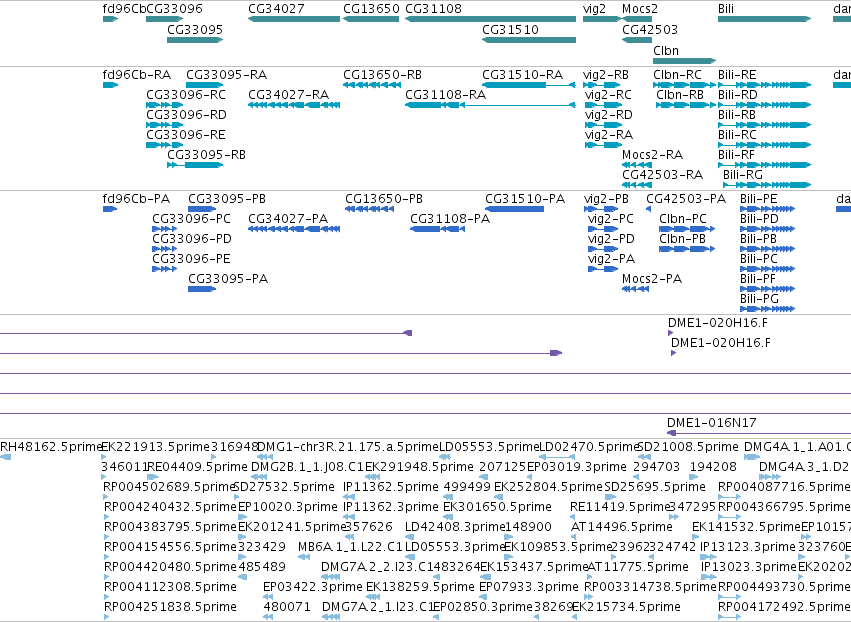Click the CG42503-PA protein label
This screenshot has height=622, width=851.
[x=686, y=199]
